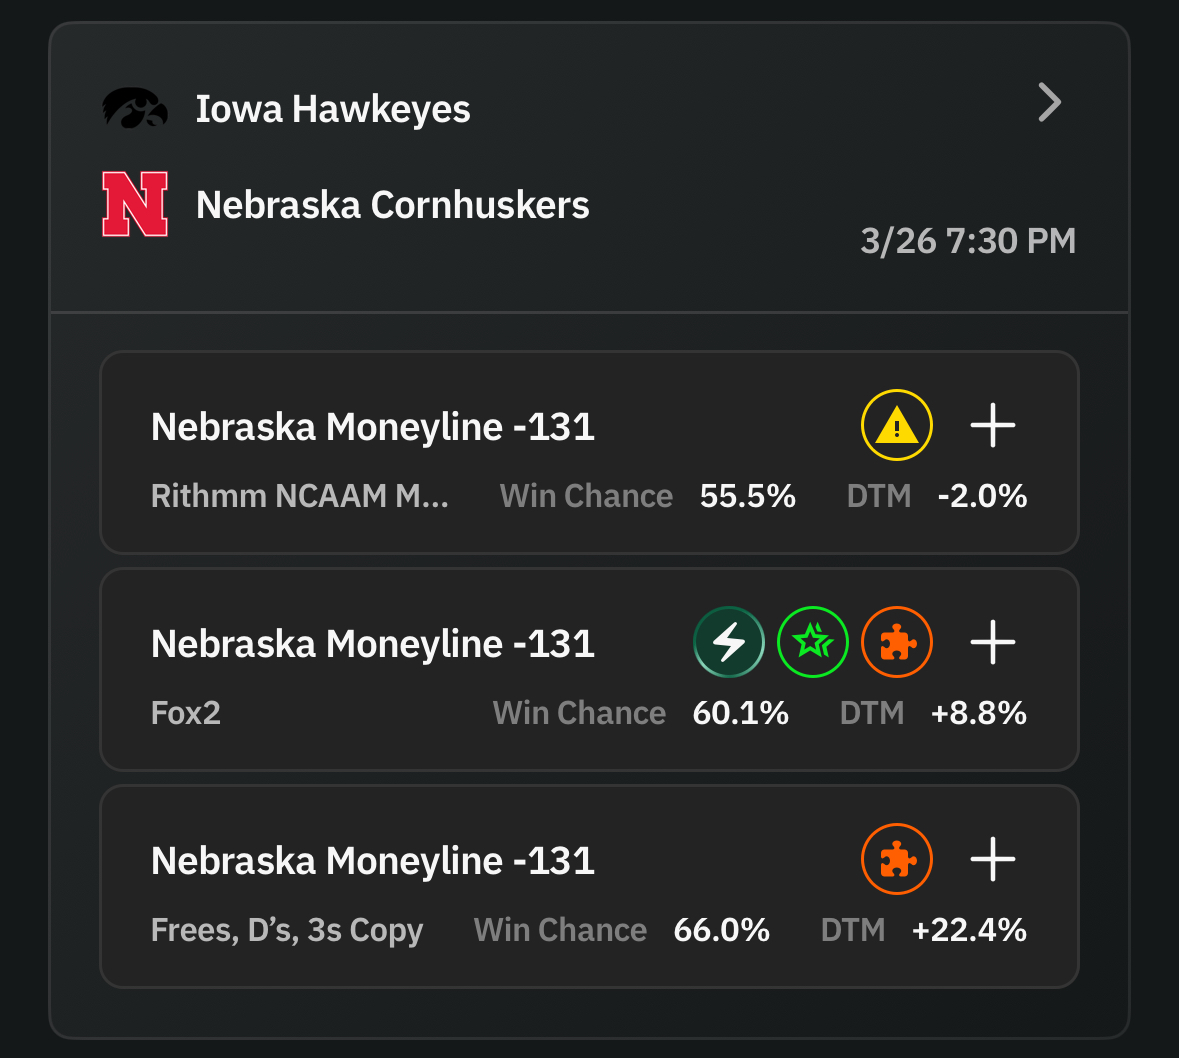1179x1058 pixels.
Task: Add Rithmm NCAAM pick with plus icon
Action: tap(993, 425)
